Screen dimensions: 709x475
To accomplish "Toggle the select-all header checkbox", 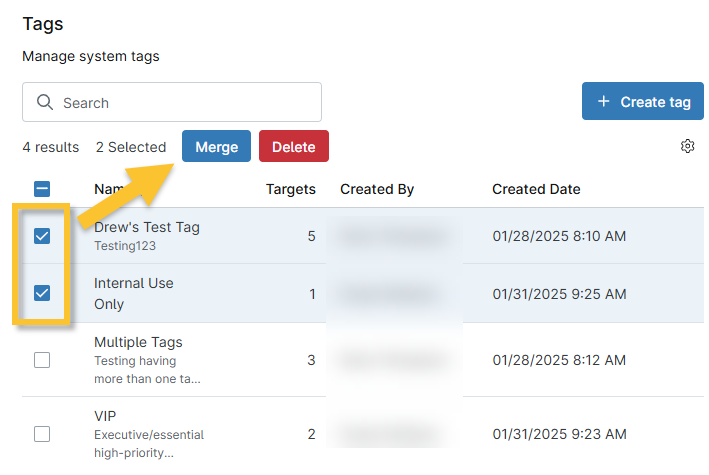I will 42,189.
